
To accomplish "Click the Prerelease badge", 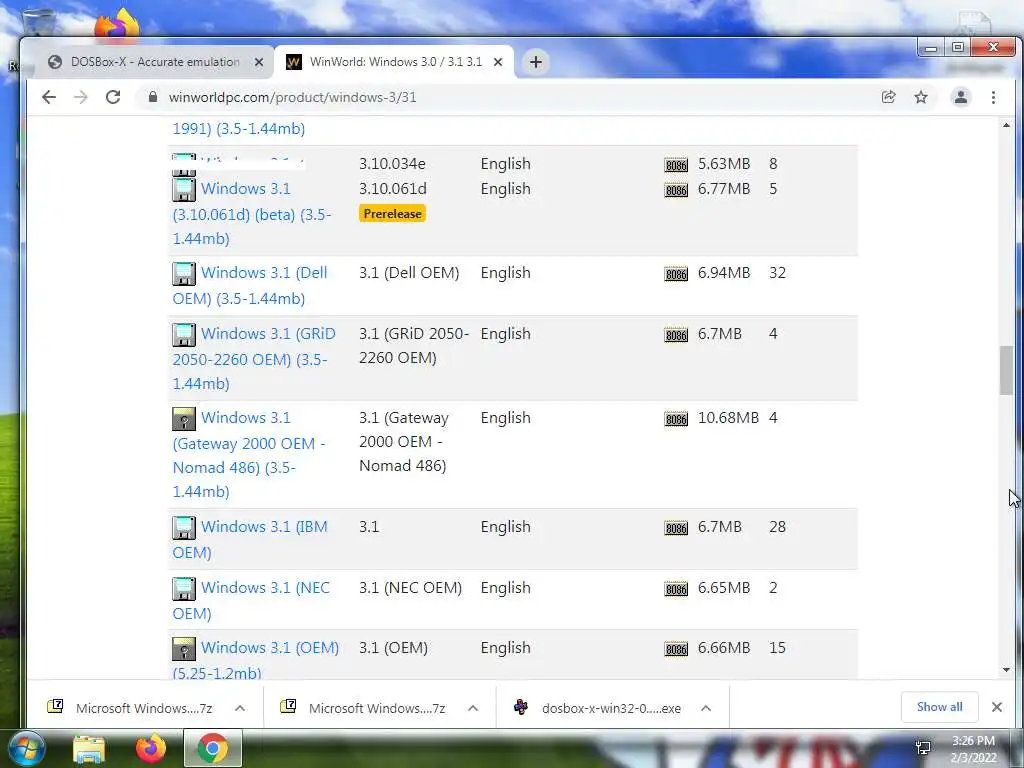I will click(x=392, y=214).
